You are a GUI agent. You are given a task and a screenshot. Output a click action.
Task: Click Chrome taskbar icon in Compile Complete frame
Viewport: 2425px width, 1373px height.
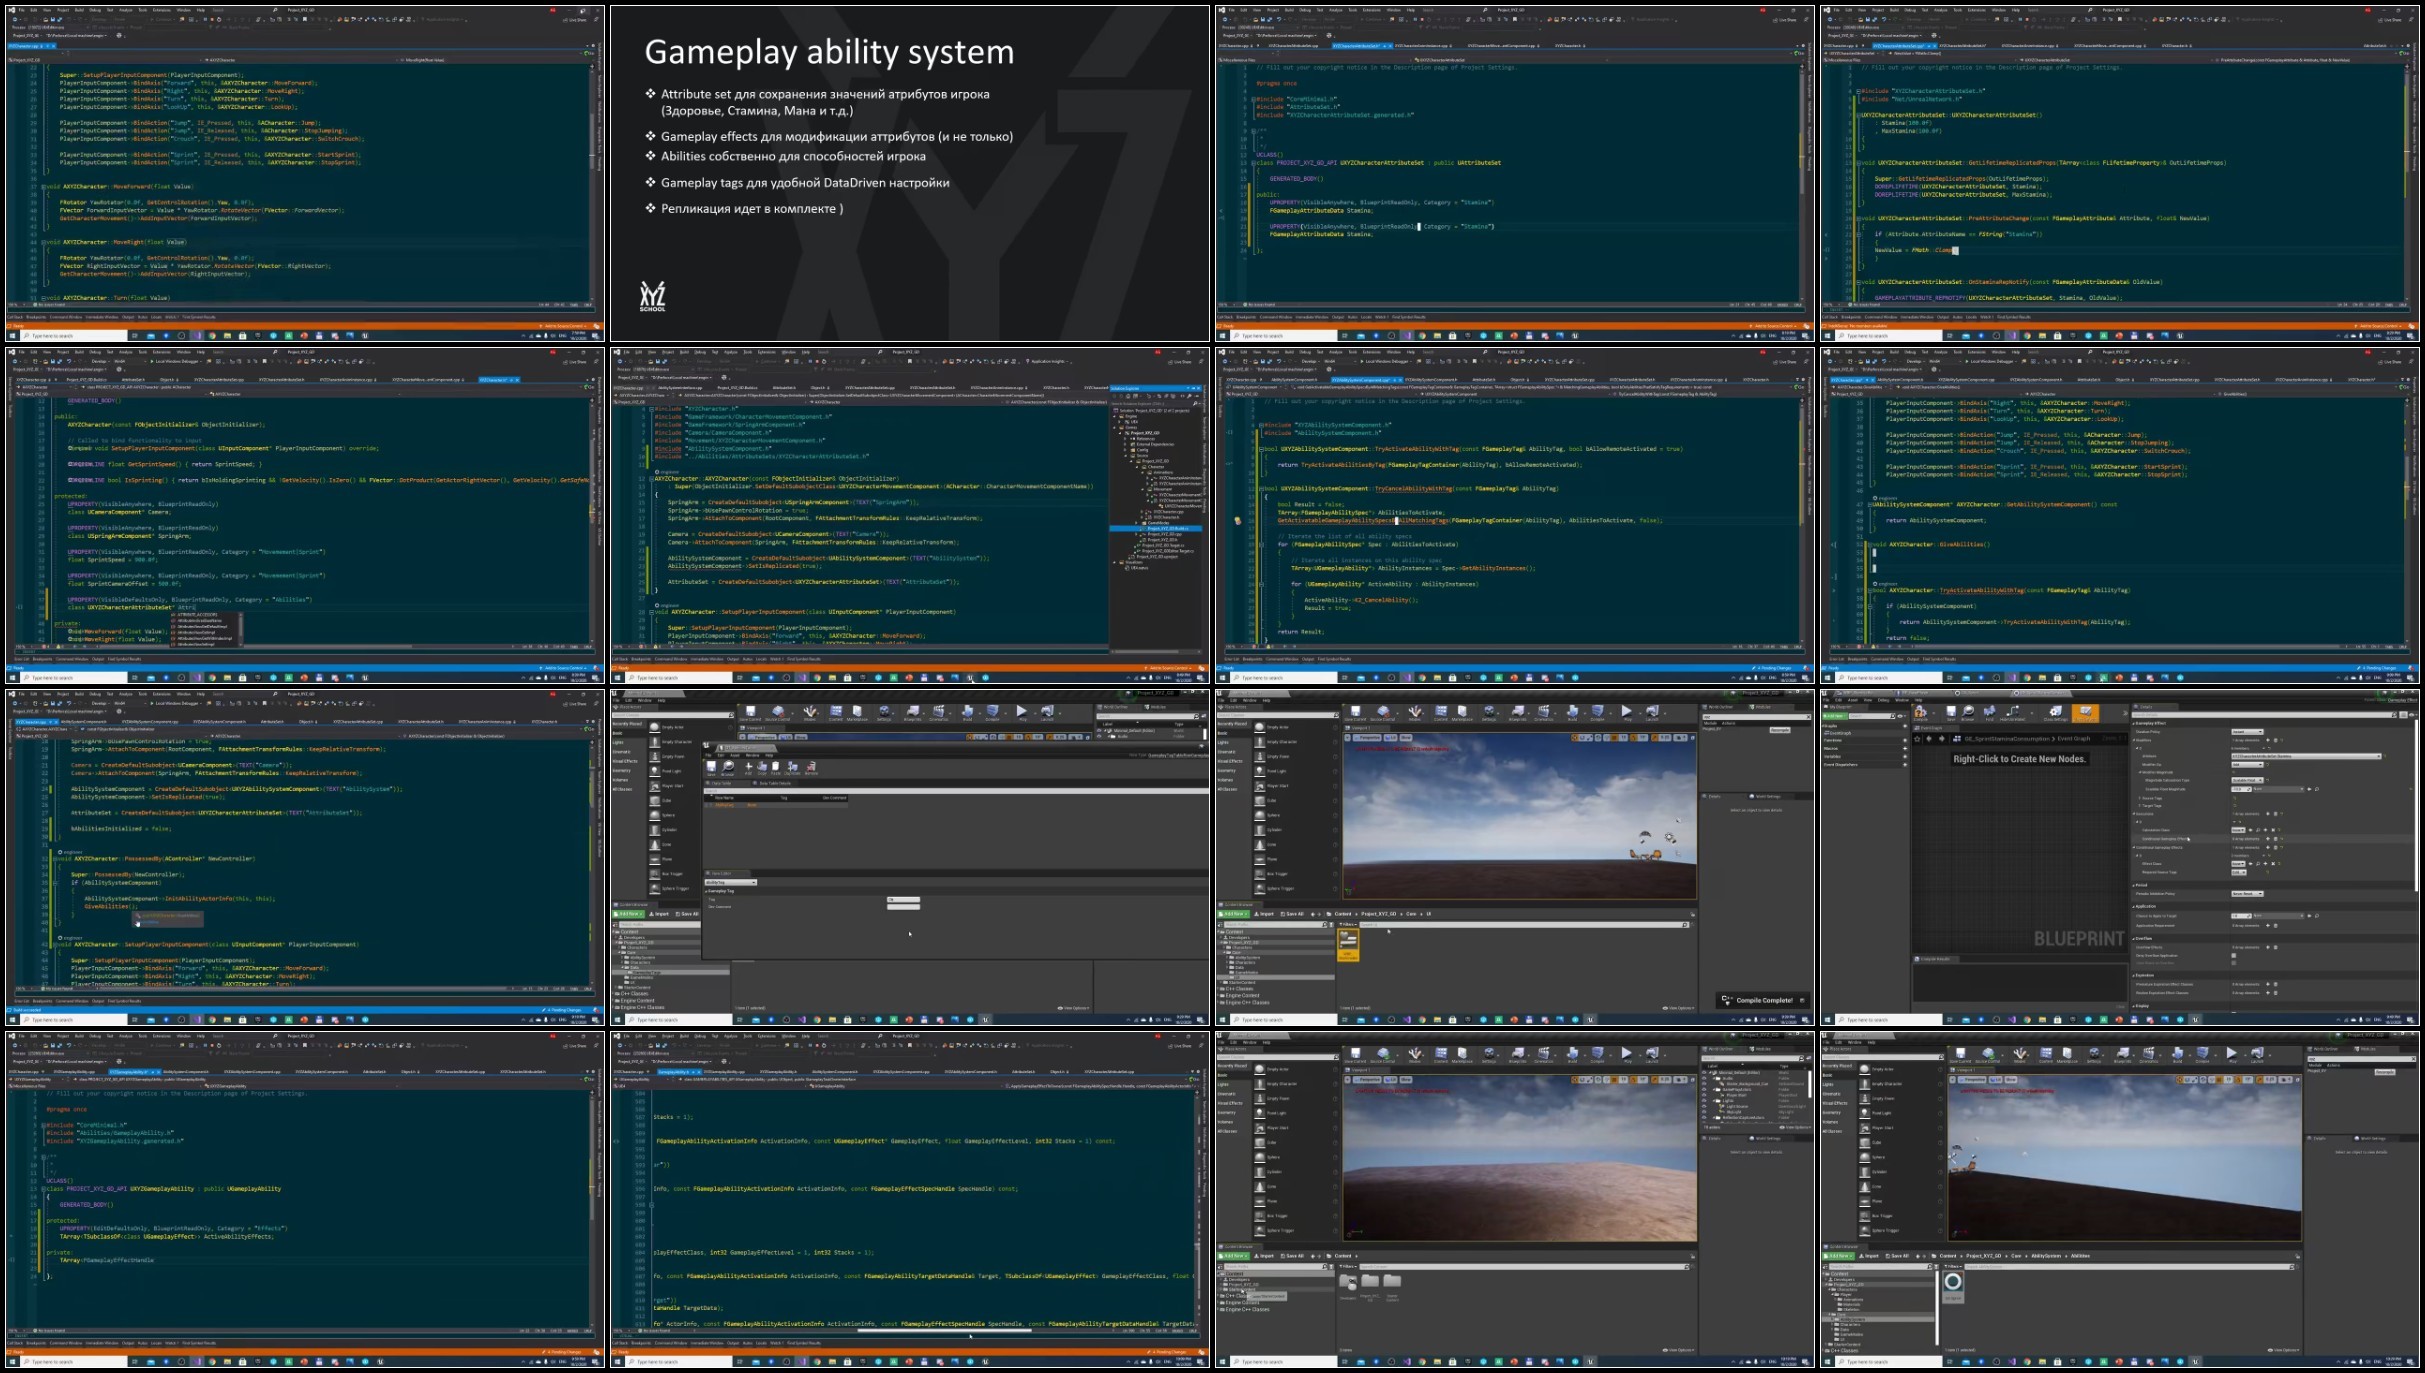coord(1422,1020)
